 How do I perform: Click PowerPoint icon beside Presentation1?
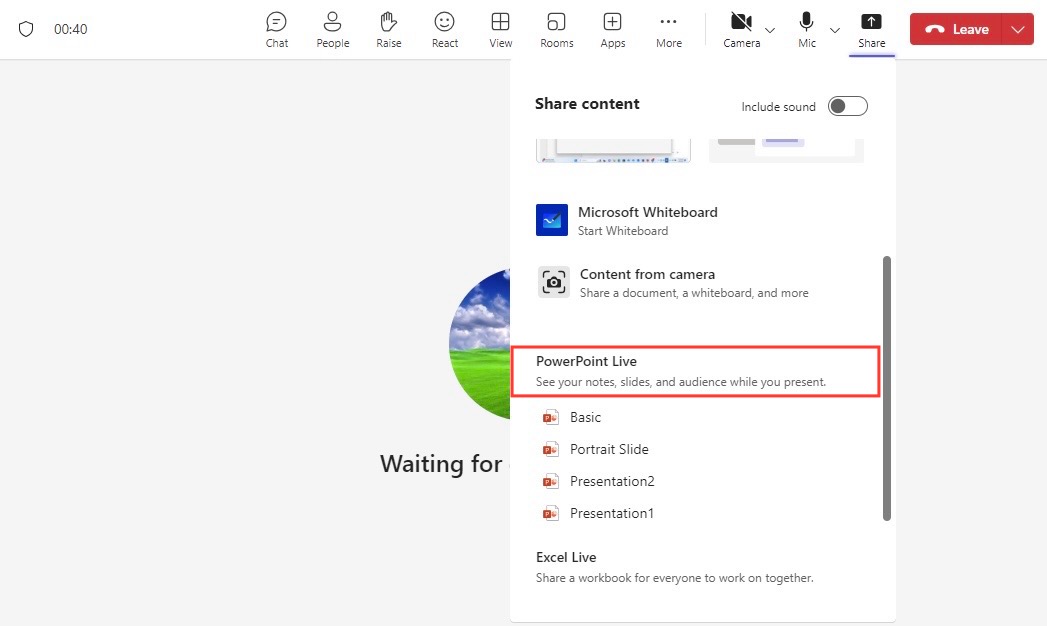pyautogui.click(x=550, y=513)
